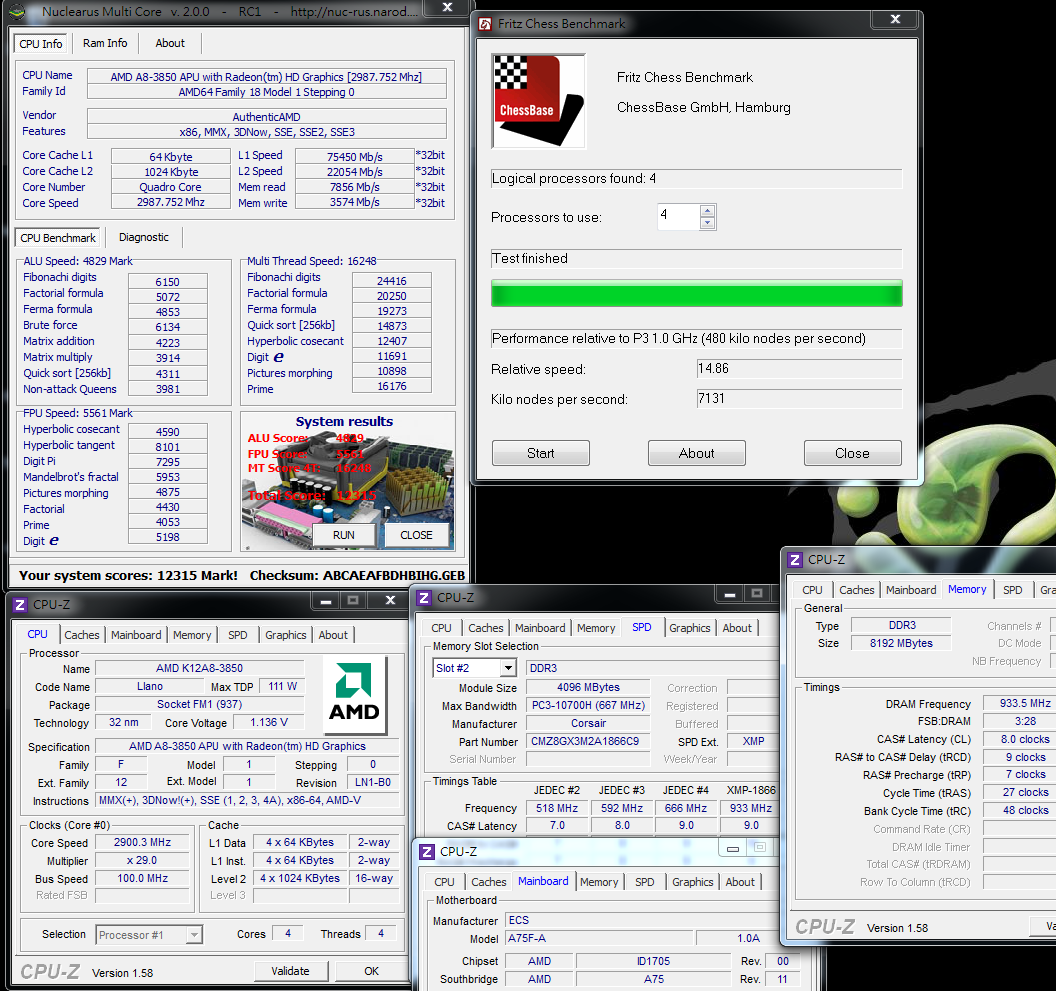This screenshot has height=991, width=1056.
Task: Switch to Caches tab in CPU-Z Mainboard window
Action: tap(489, 882)
